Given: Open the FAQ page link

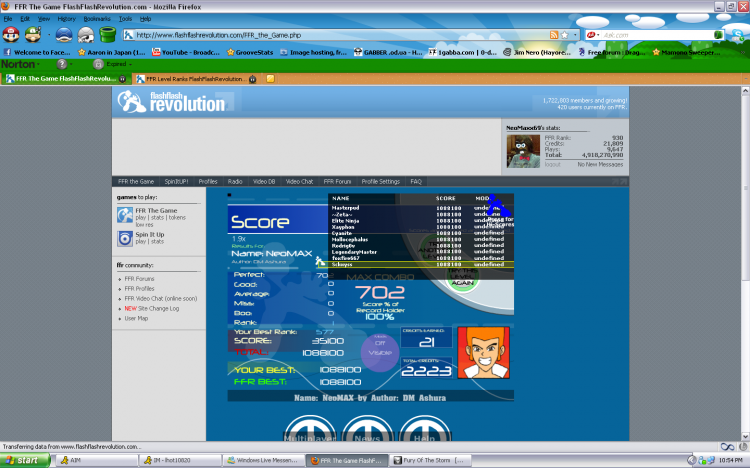Looking at the screenshot, I should pyautogui.click(x=416, y=181).
